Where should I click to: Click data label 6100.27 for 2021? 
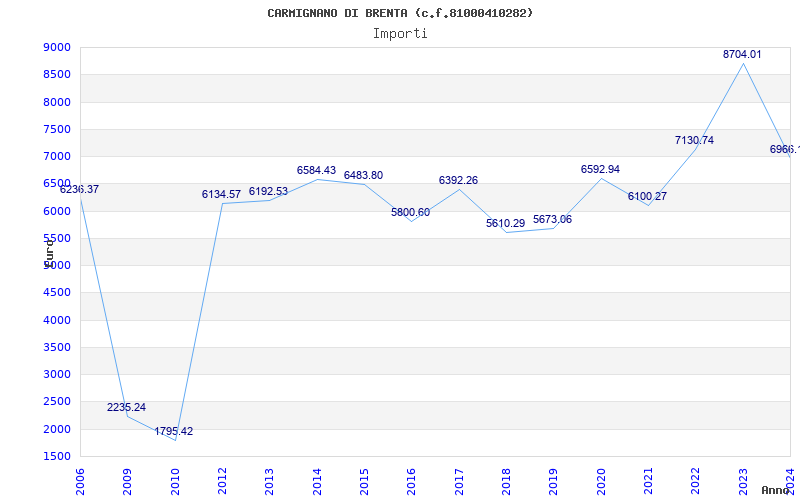[x=647, y=196]
